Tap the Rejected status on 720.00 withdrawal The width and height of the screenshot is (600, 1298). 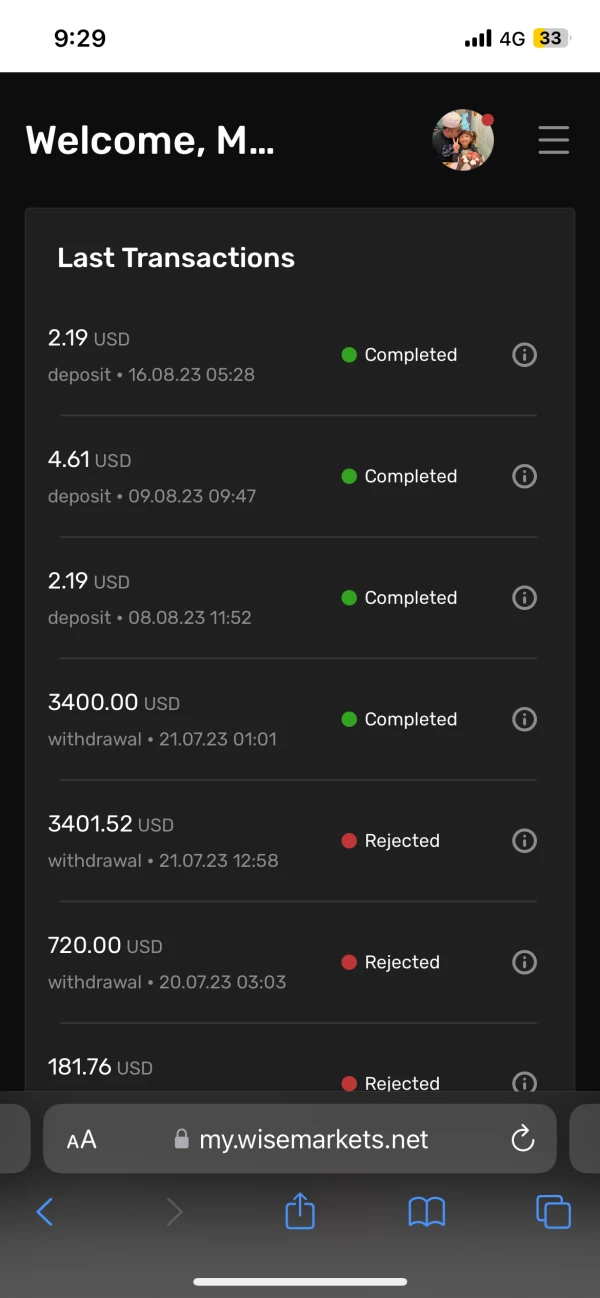click(401, 962)
